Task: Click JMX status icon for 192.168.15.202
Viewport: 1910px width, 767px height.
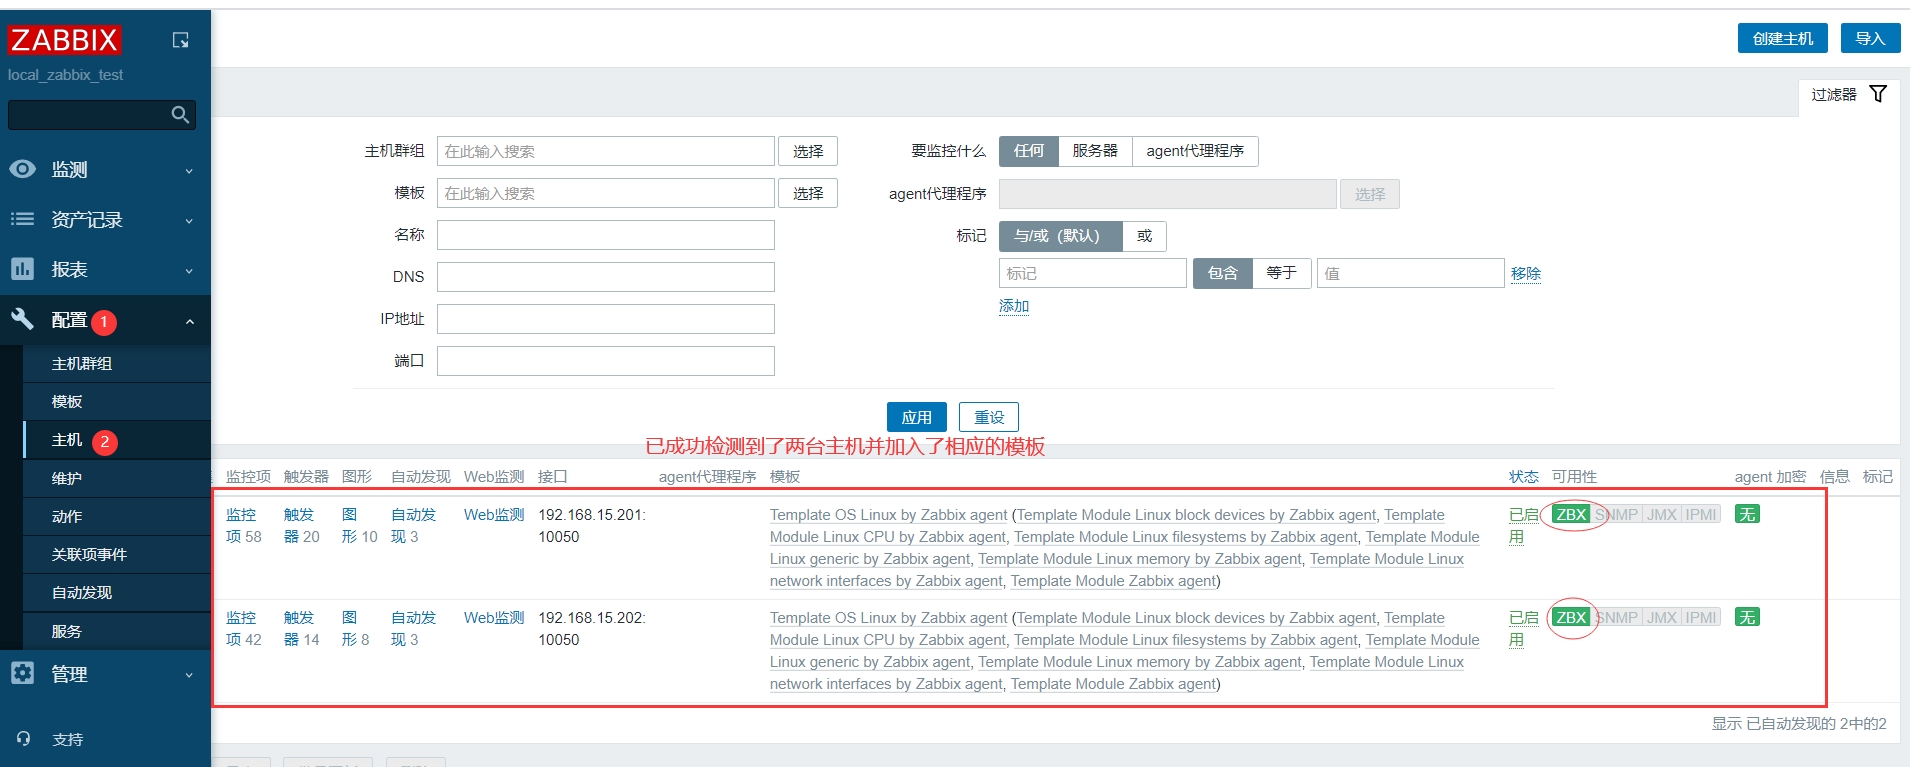Action: pyautogui.click(x=1662, y=617)
